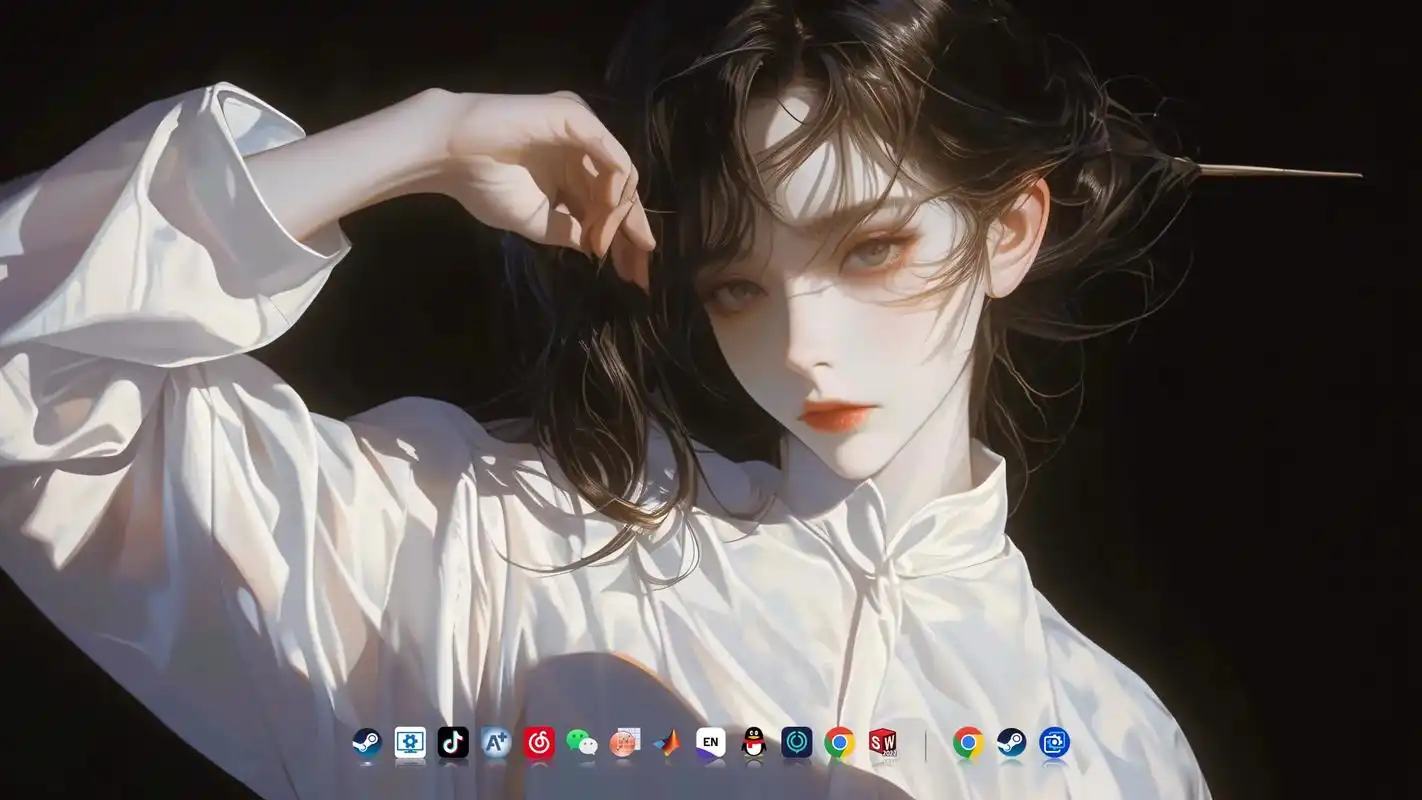Image resolution: width=1422 pixels, height=800 pixels.
Task: Open WeChat messenger
Action: 582,743
